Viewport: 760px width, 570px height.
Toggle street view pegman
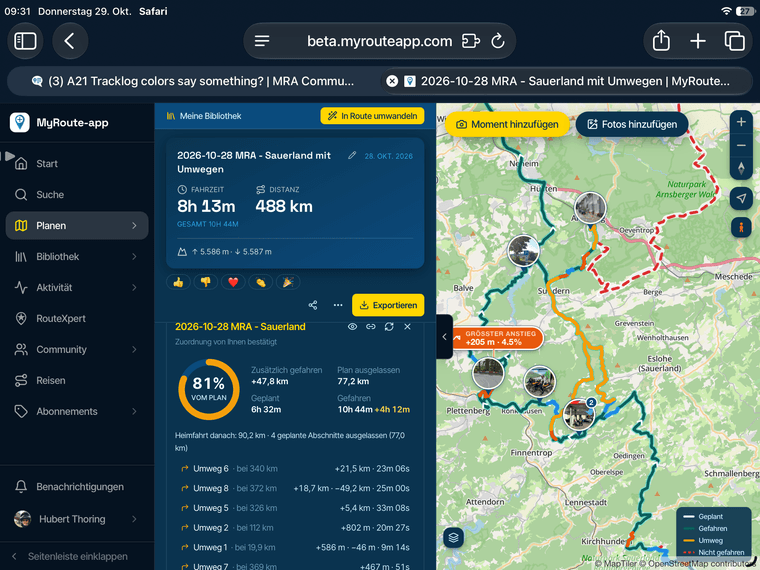tap(741, 227)
